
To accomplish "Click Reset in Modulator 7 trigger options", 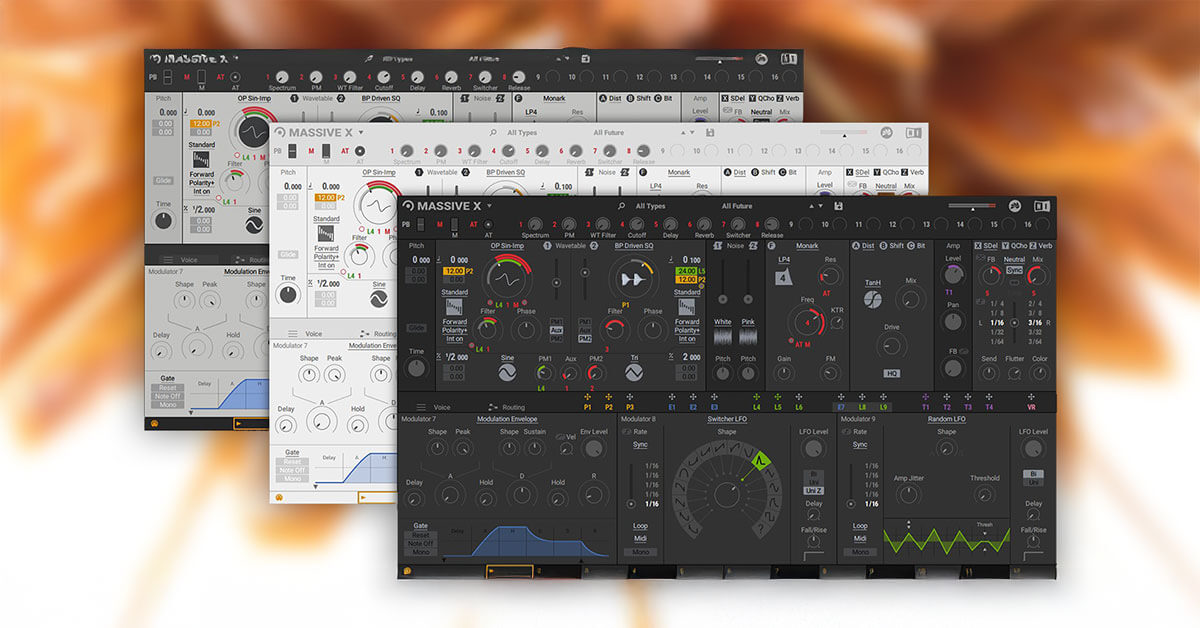I will click(x=421, y=535).
